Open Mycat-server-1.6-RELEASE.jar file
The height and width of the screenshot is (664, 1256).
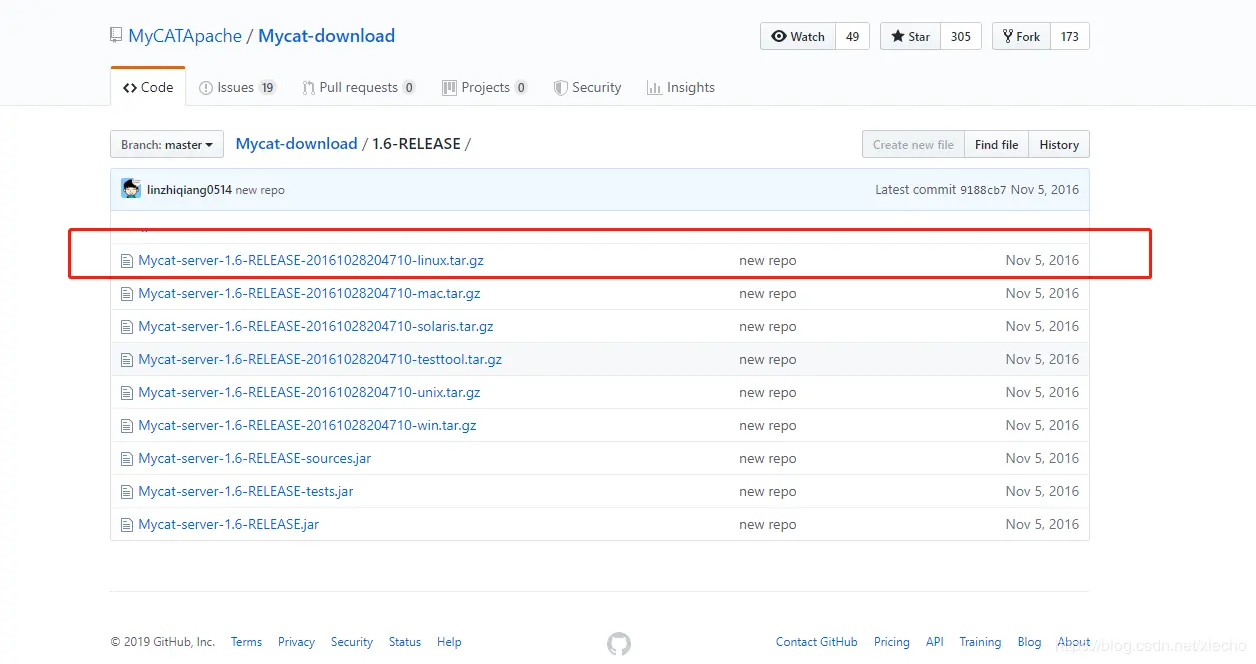coord(229,525)
